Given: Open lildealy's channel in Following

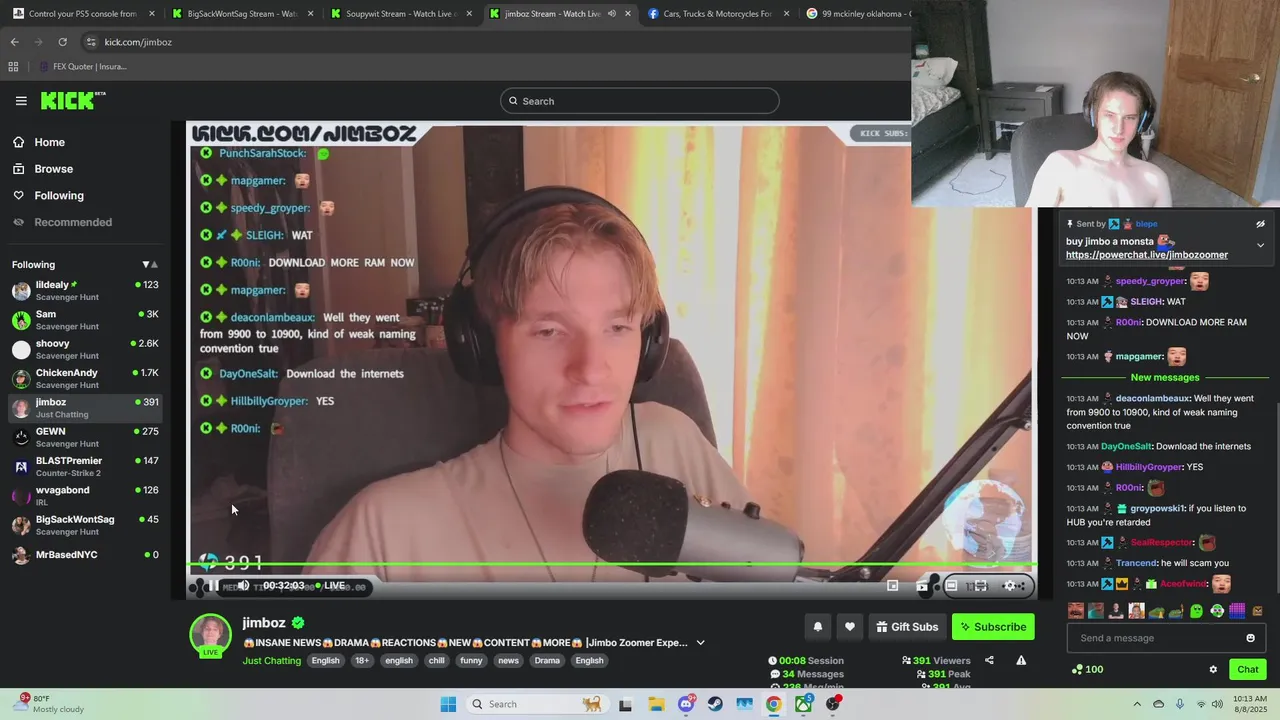Looking at the screenshot, I should [85, 291].
